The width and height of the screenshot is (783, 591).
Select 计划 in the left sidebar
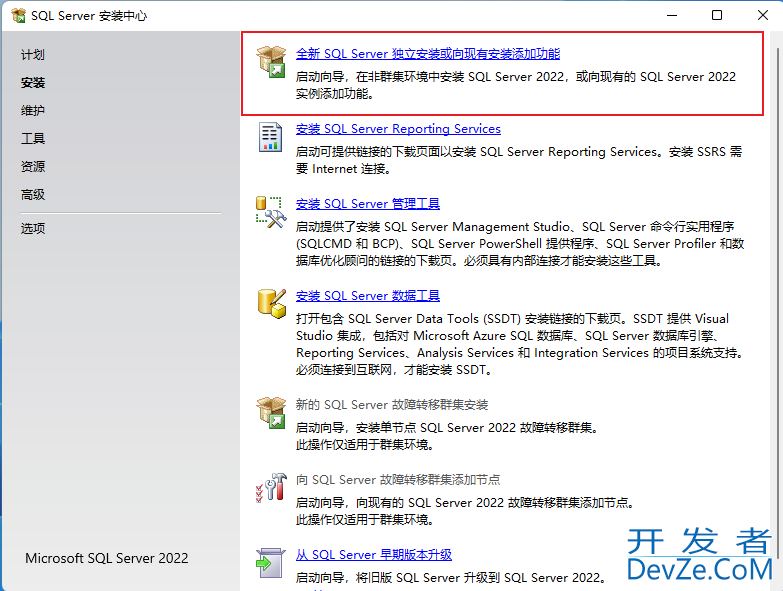[33, 54]
